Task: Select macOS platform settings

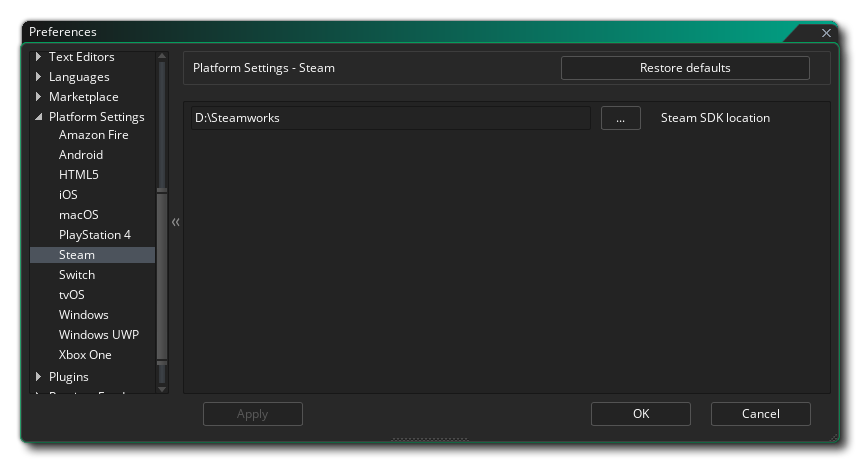Action: (x=78, y=214)
